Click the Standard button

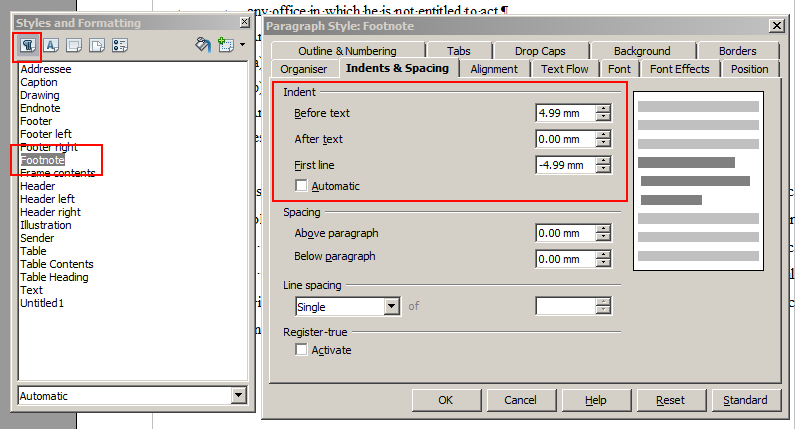745,400
